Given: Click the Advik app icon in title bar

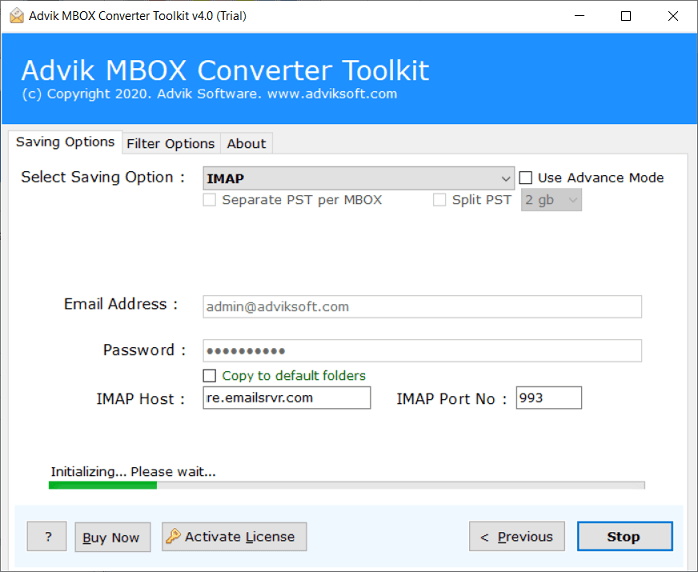Looking at the screenshot, I should point(16,16).
